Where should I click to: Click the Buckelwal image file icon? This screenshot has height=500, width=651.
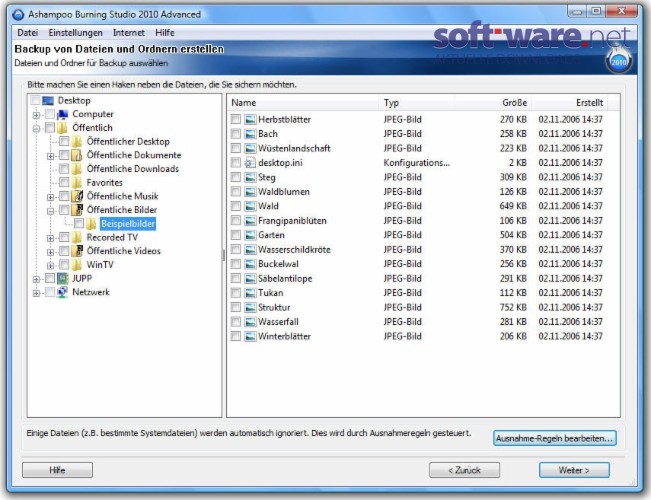pos(250,264)
